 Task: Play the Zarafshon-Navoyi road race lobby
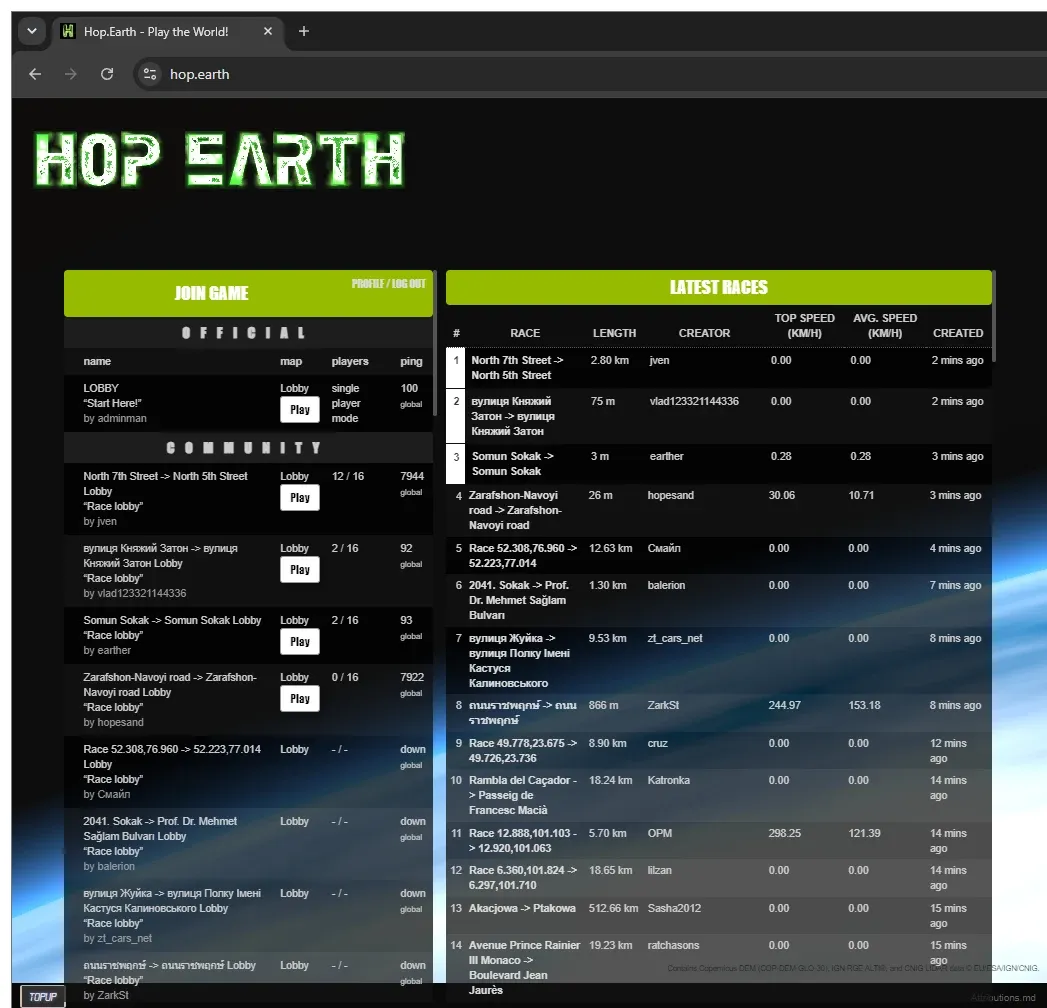(300, 699)
